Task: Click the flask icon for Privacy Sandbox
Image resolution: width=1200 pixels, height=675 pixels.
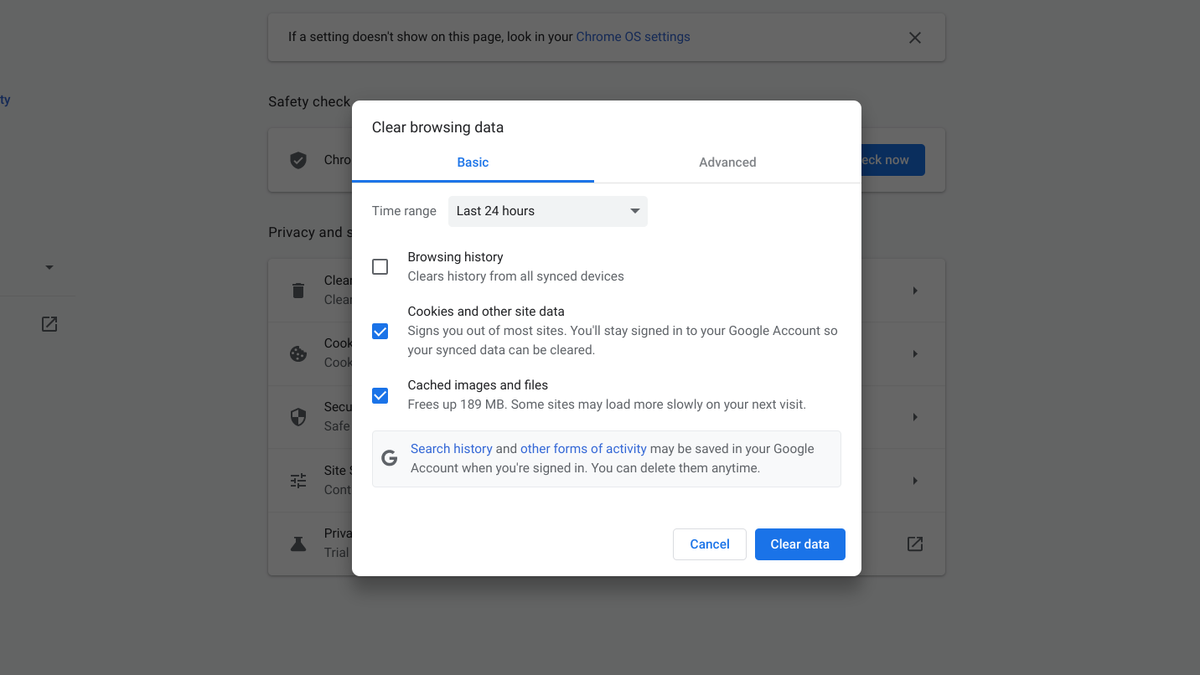Action: [297, 543]
